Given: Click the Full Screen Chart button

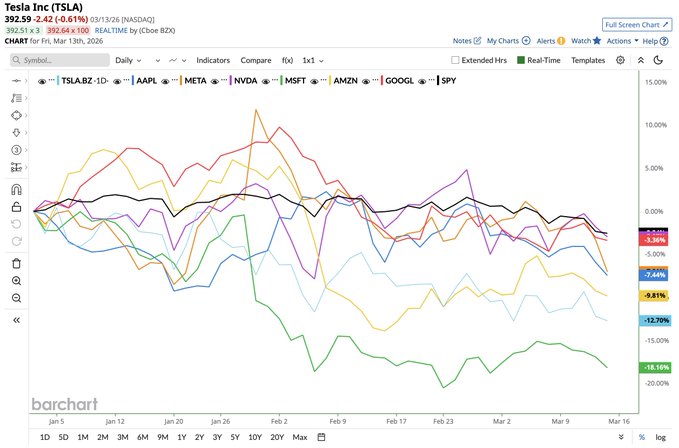Looking at the screenshot, I should 637,23.
